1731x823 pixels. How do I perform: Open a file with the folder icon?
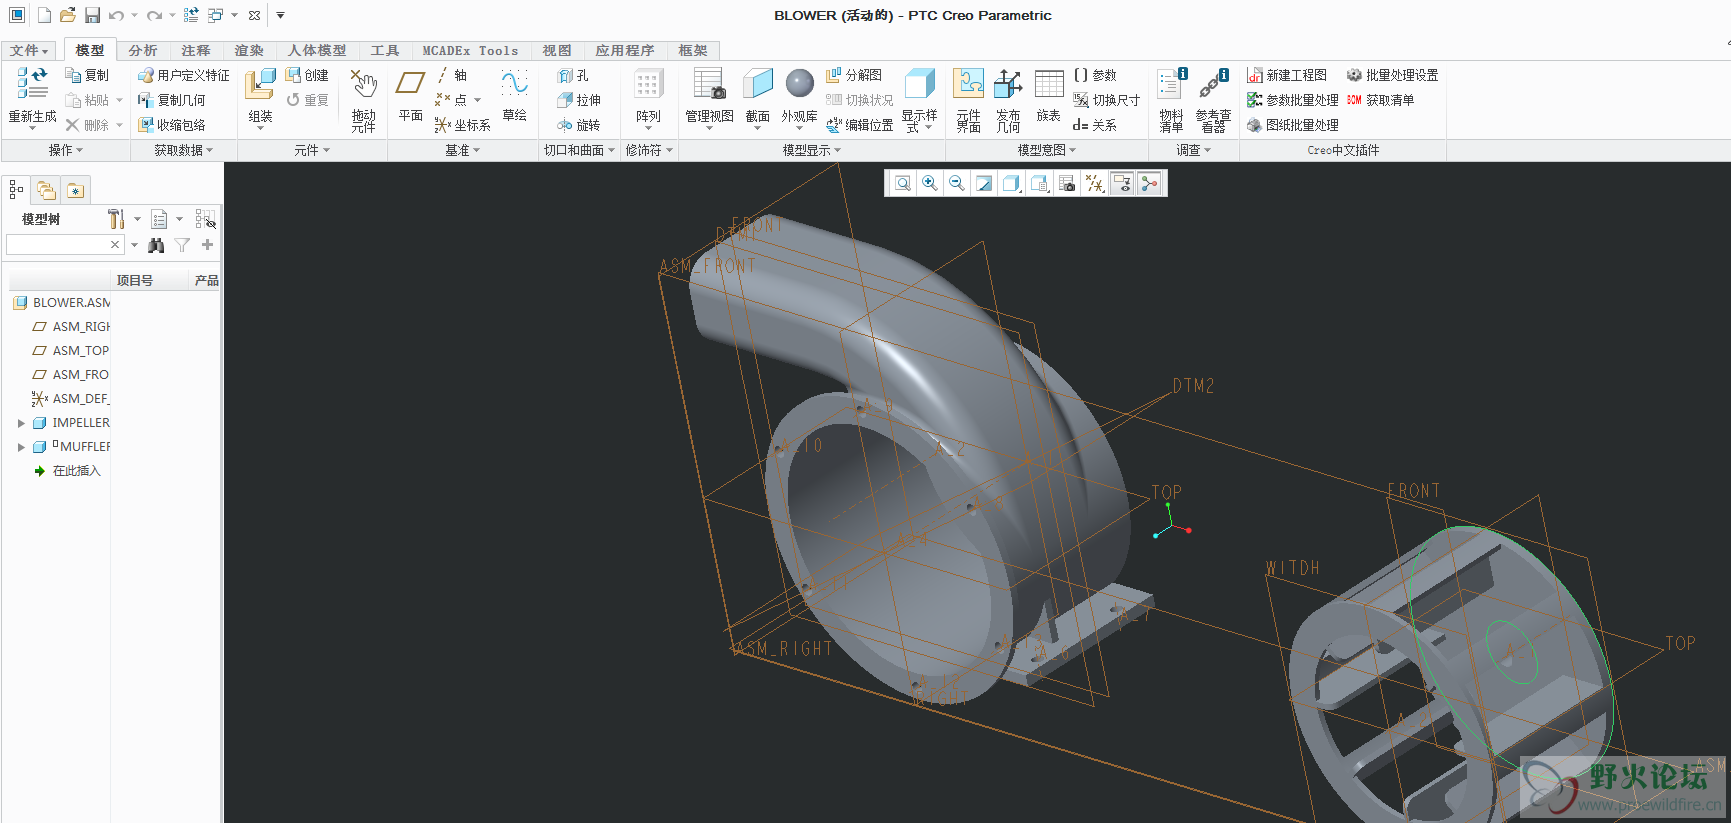click(67, 15)
